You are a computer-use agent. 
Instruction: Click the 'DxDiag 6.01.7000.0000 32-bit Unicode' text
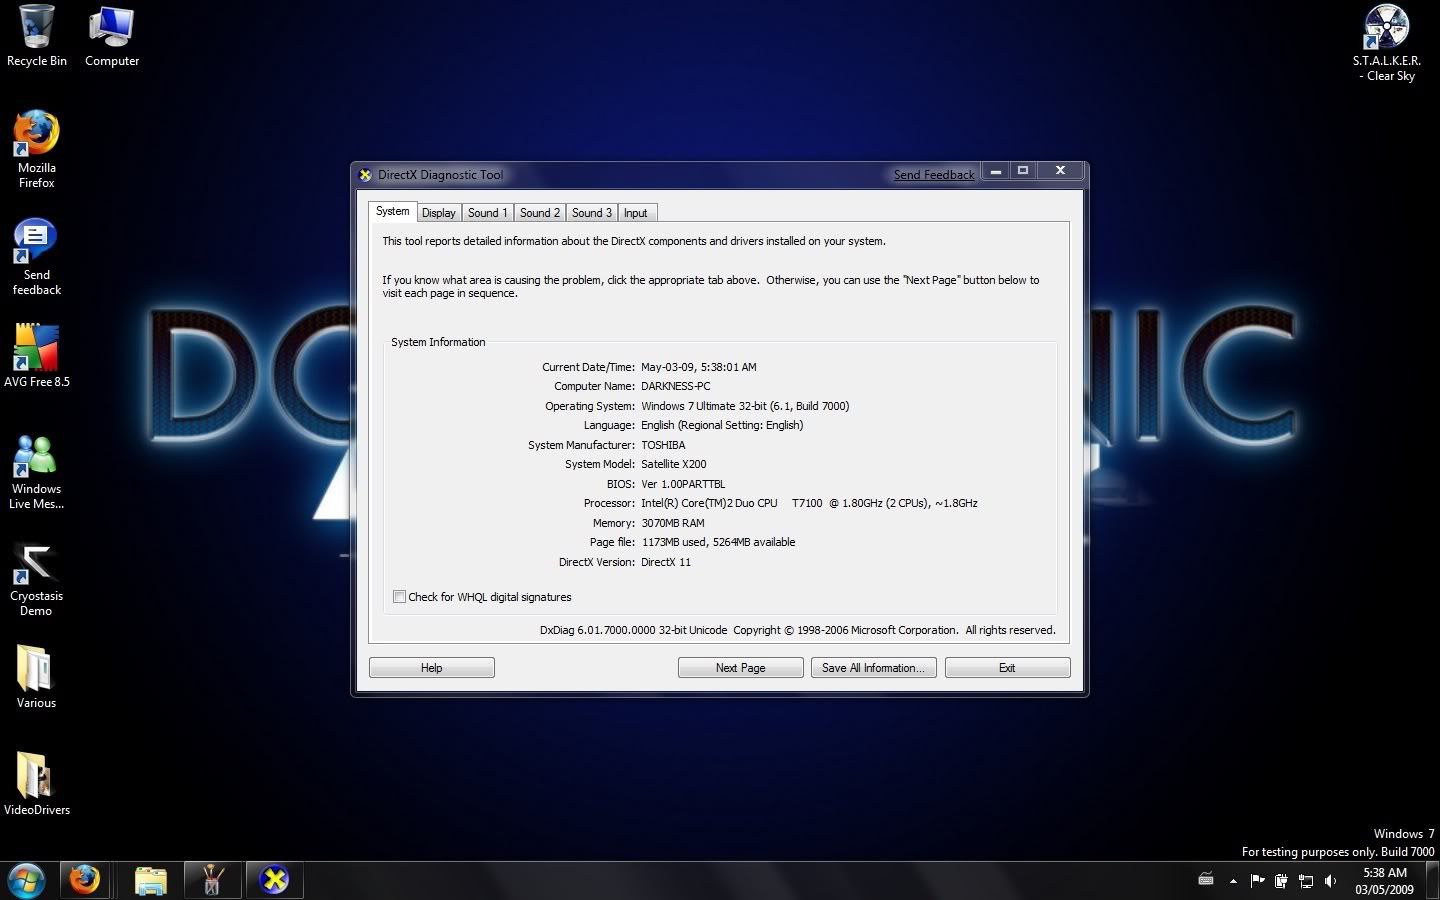[x=634, y=630]
